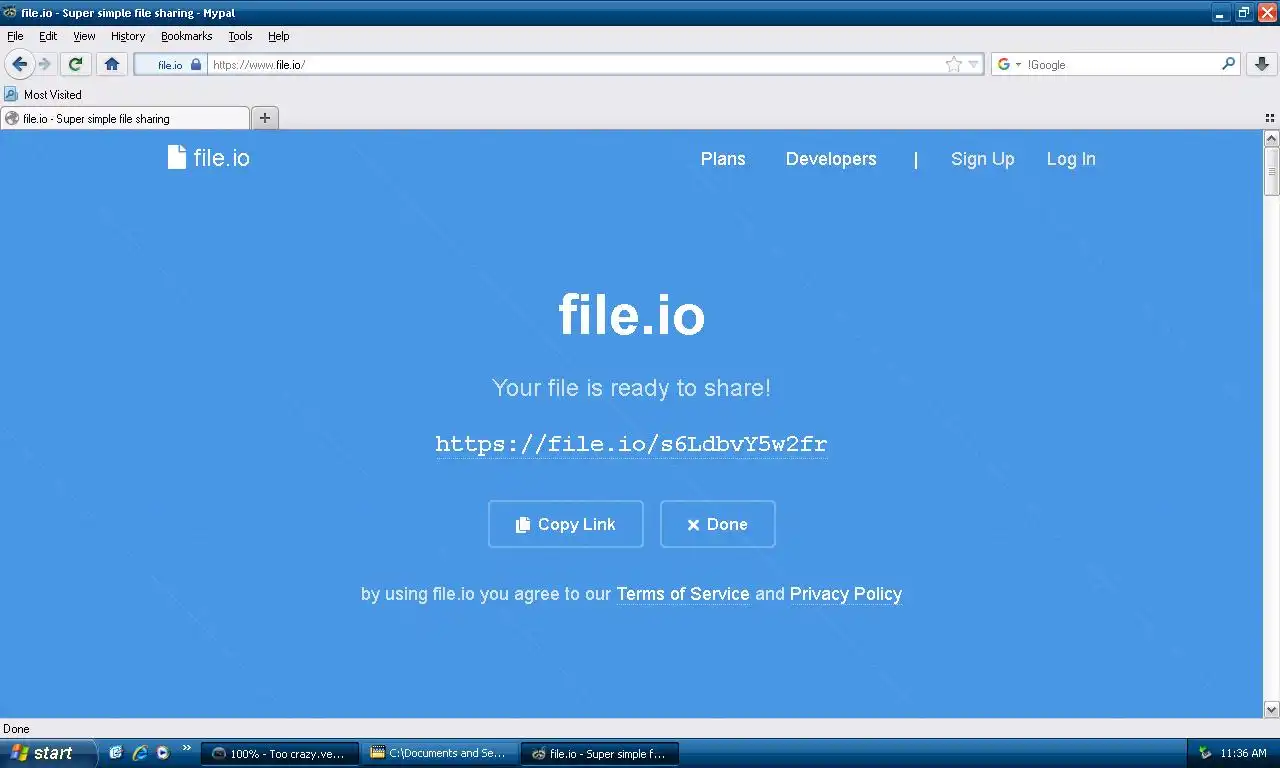Open the View menu

coord(84,36)
